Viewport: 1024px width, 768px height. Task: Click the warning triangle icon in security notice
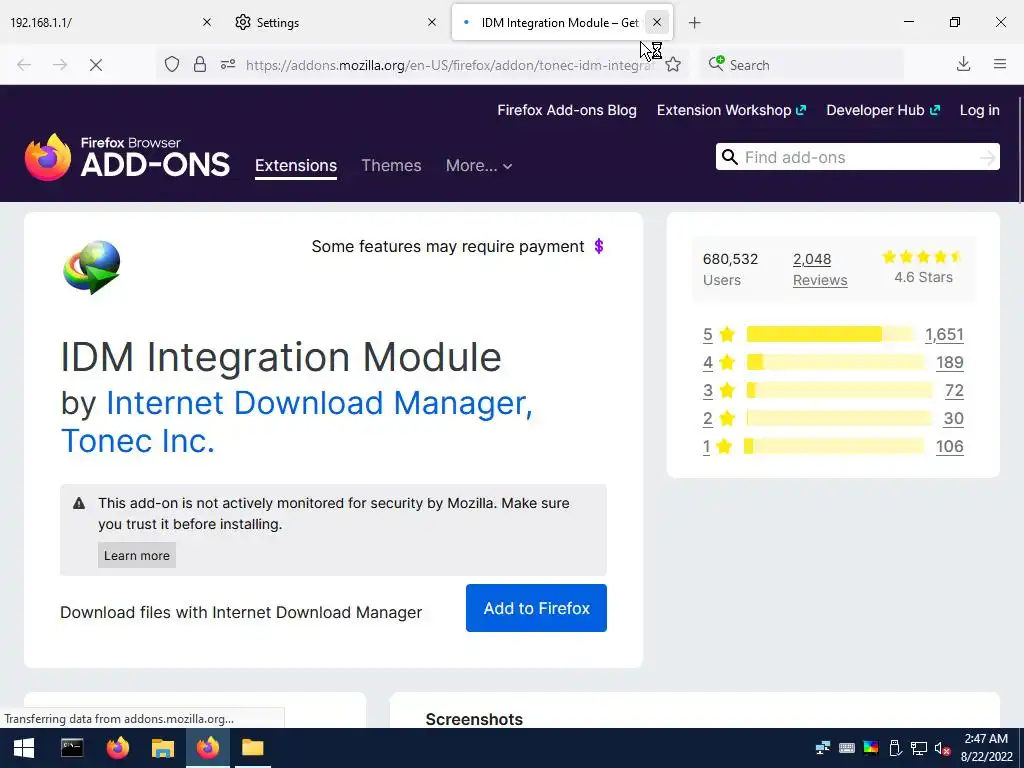pos(79,503)
